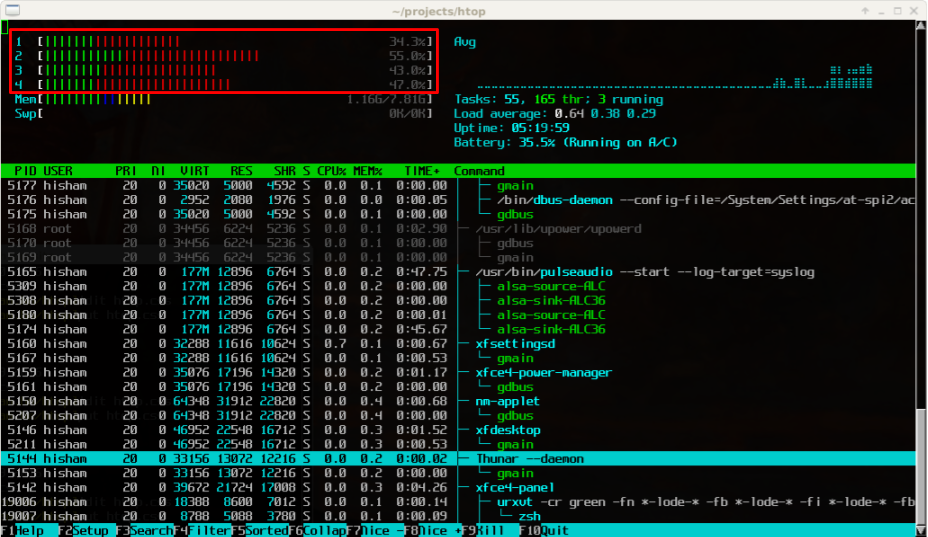Raise priority using F8 Nice +
928x537 pixels.
(x=434, y=530)
